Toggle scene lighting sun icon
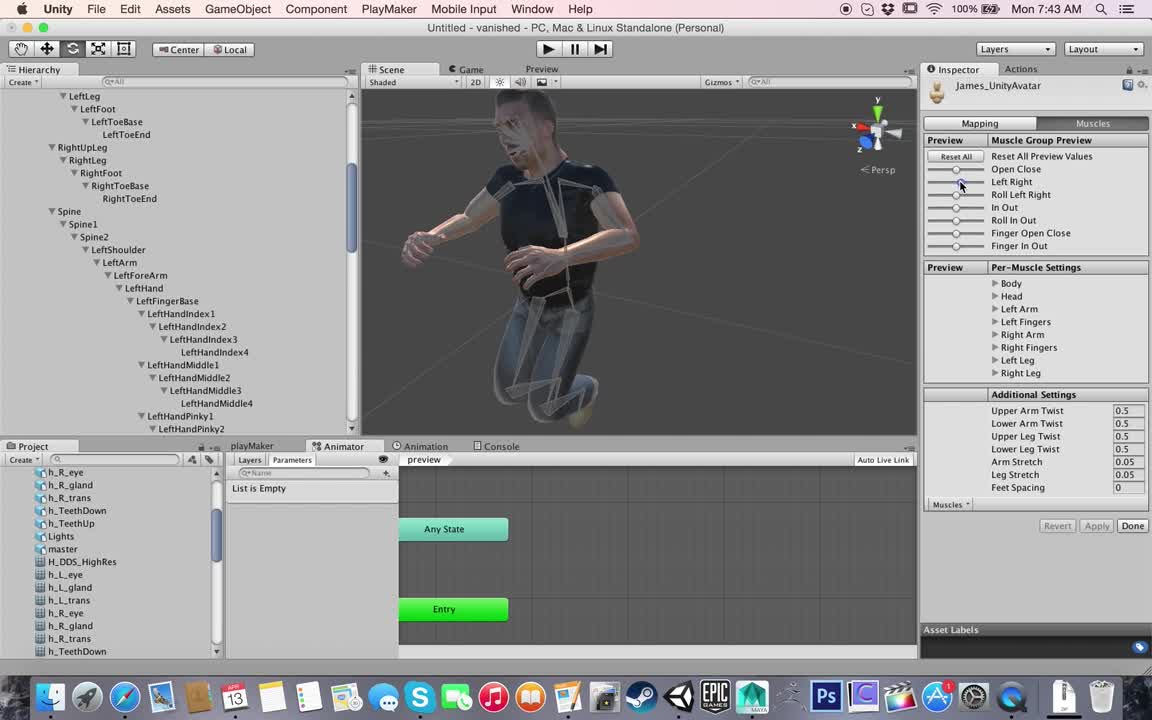 click(500, 82)
